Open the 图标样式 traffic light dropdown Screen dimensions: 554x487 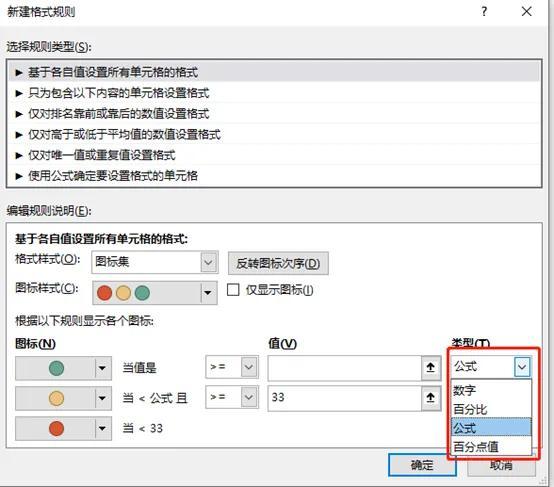pos(155,293)
